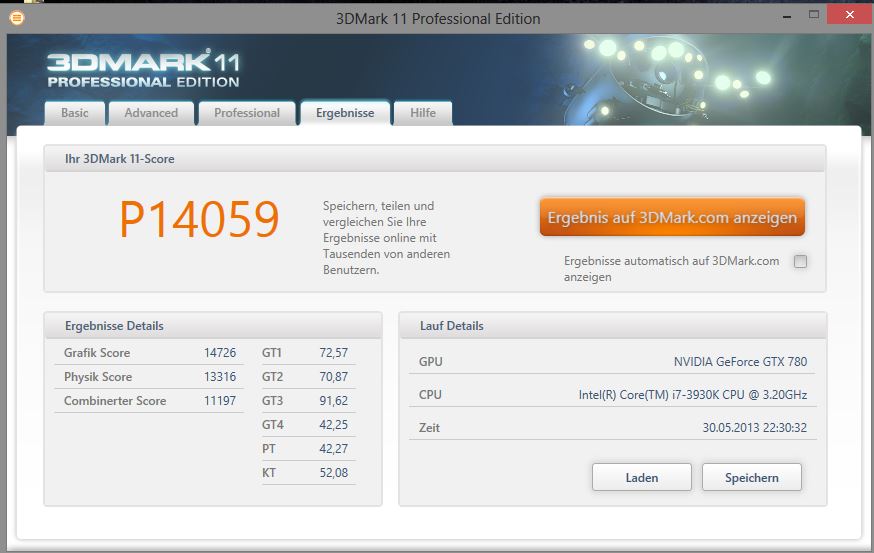This screenshot has height=553, width=874.
Task: Click the Ihr 3DMark 11-Score header
Action: (x=120, y=159)
